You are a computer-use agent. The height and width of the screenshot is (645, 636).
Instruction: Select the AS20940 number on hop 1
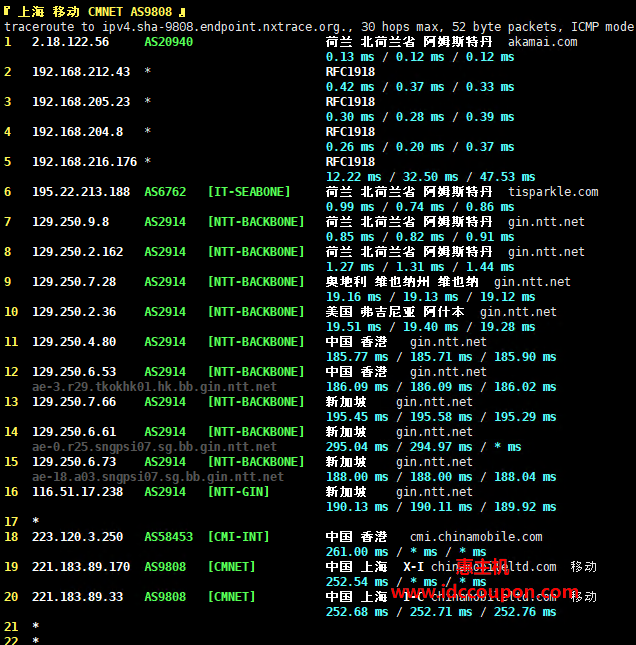(169, 42)
